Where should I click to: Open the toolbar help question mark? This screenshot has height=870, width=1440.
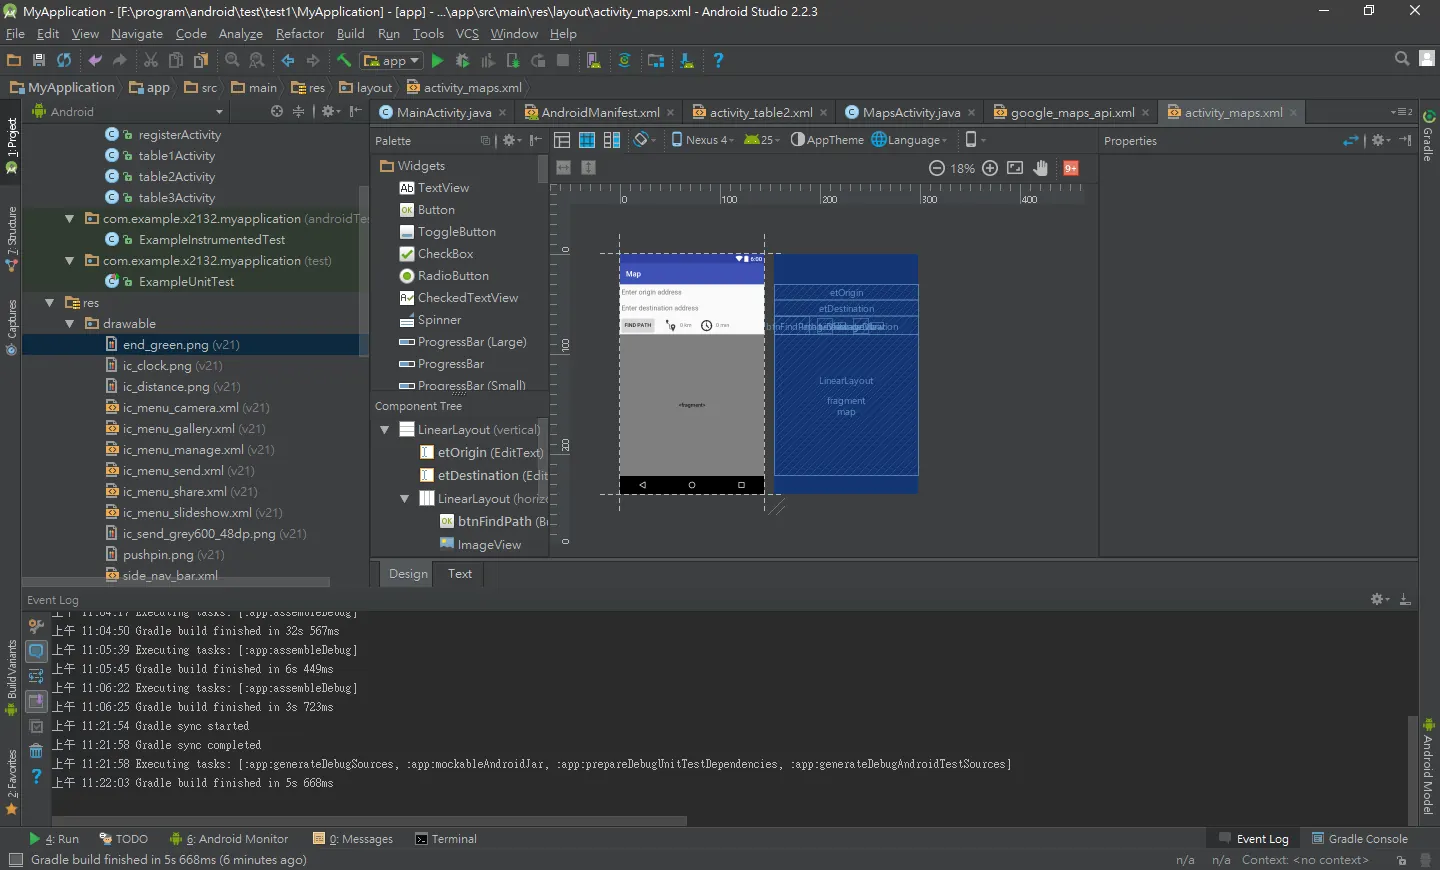718,61
